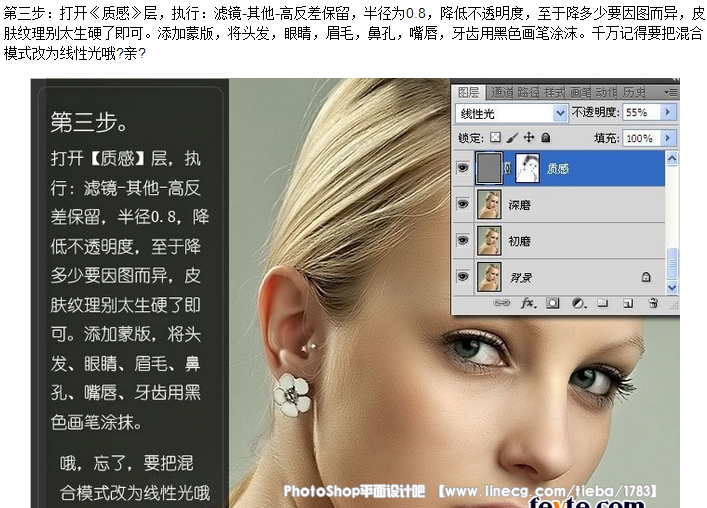Screen dimensions: 707x508
Task: Toggle lock image pixels brush icon
Action: pyautogui.click(x=512, y=137)
